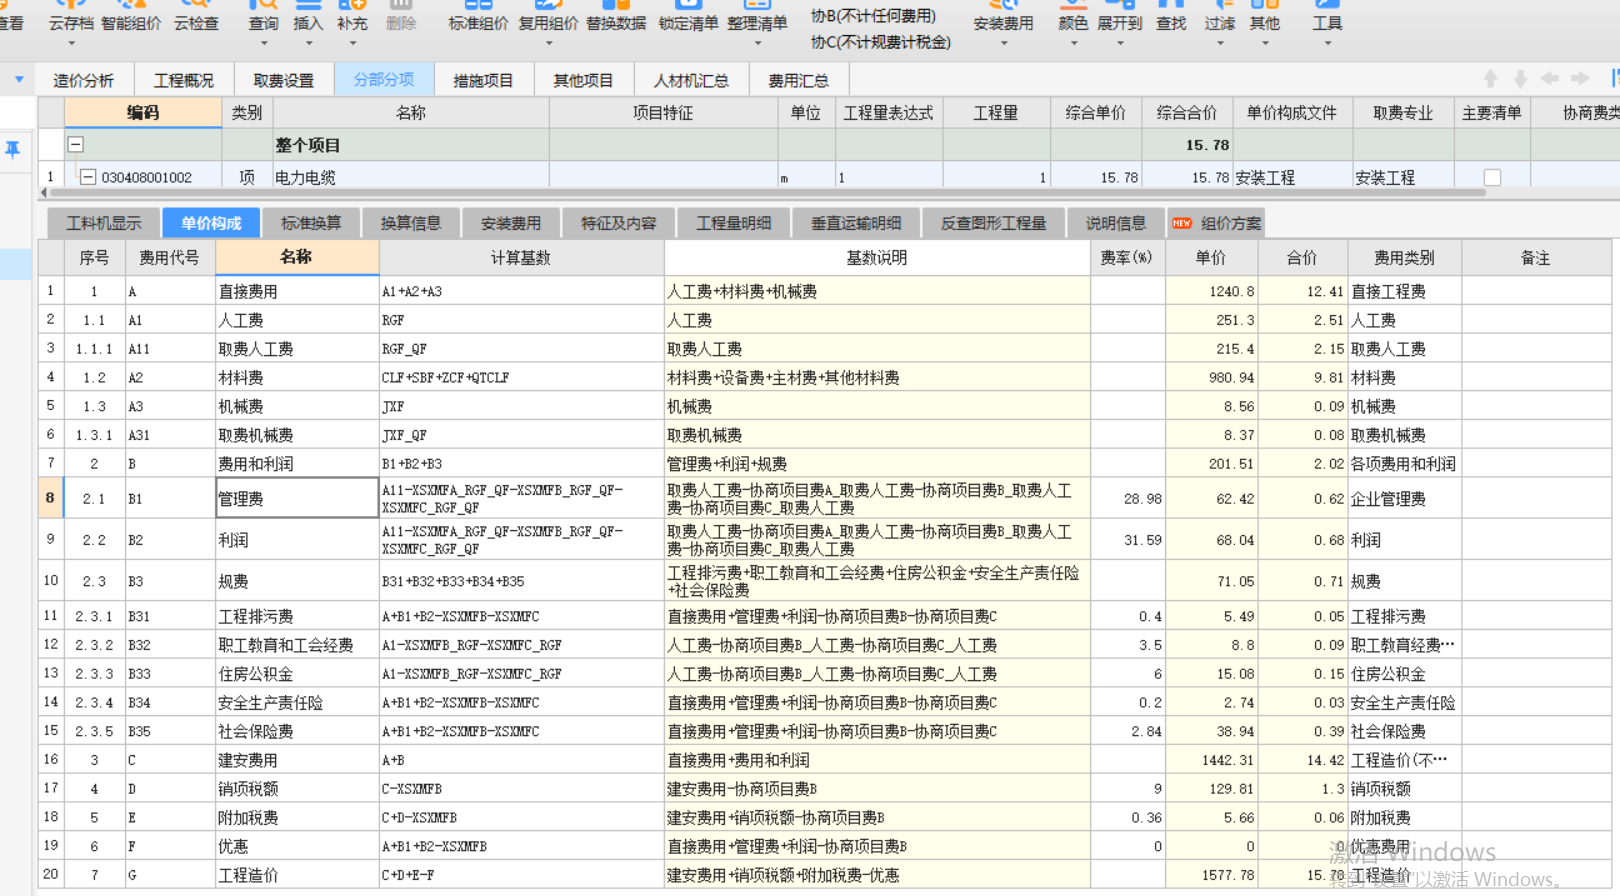Open the 换算信息 lower tab
The image size is (1620, 896).
coord(411,223)
